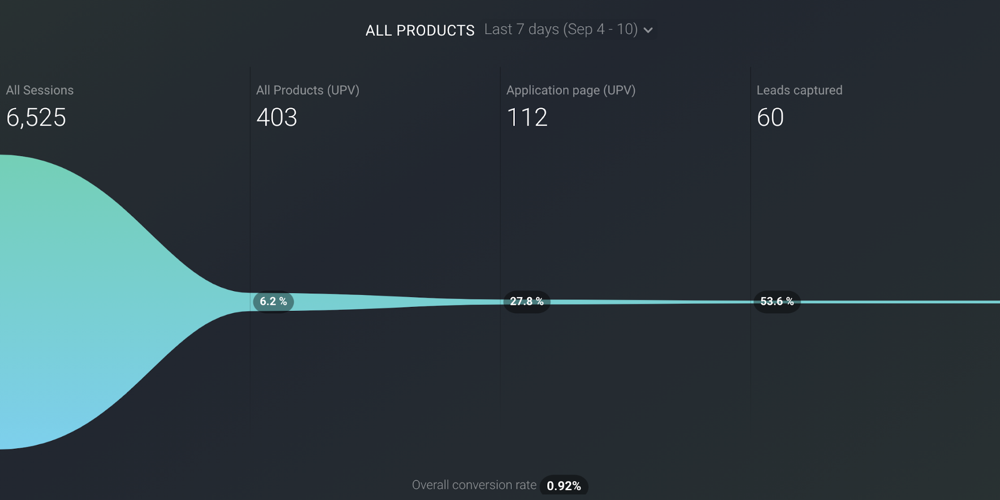Click the 6.2 % conversion badge
The image size is (1000, 500).
273,301
